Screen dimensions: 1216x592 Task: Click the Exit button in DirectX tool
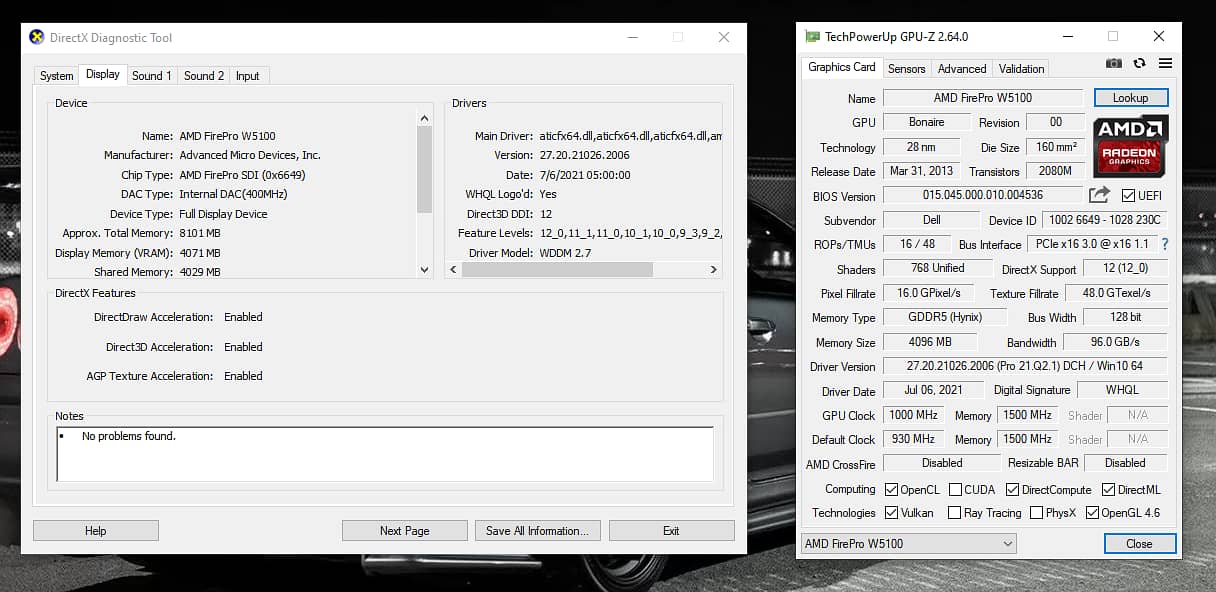[x=671, y=531]
